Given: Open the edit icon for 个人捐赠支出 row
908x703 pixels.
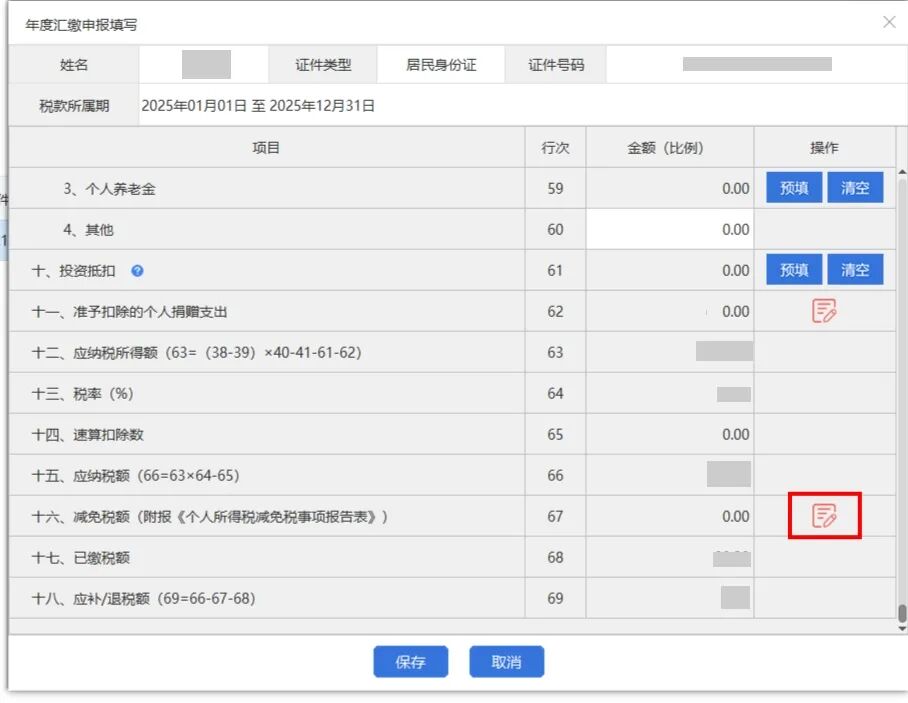Looking at the screenshot, I should 824,311.
